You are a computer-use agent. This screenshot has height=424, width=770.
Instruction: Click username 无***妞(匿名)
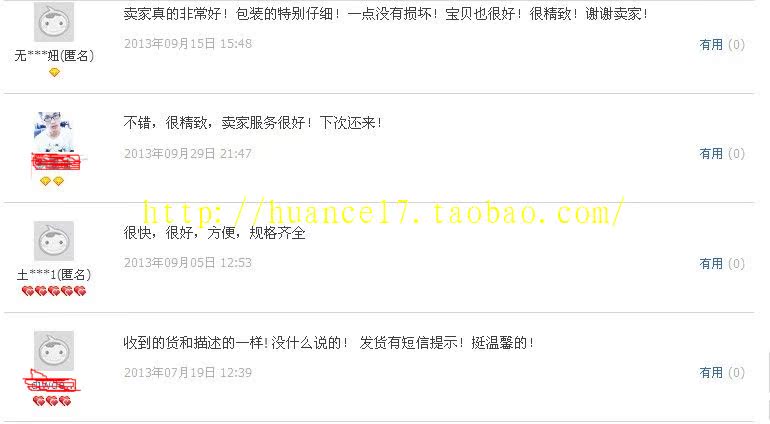coord(54,56)
